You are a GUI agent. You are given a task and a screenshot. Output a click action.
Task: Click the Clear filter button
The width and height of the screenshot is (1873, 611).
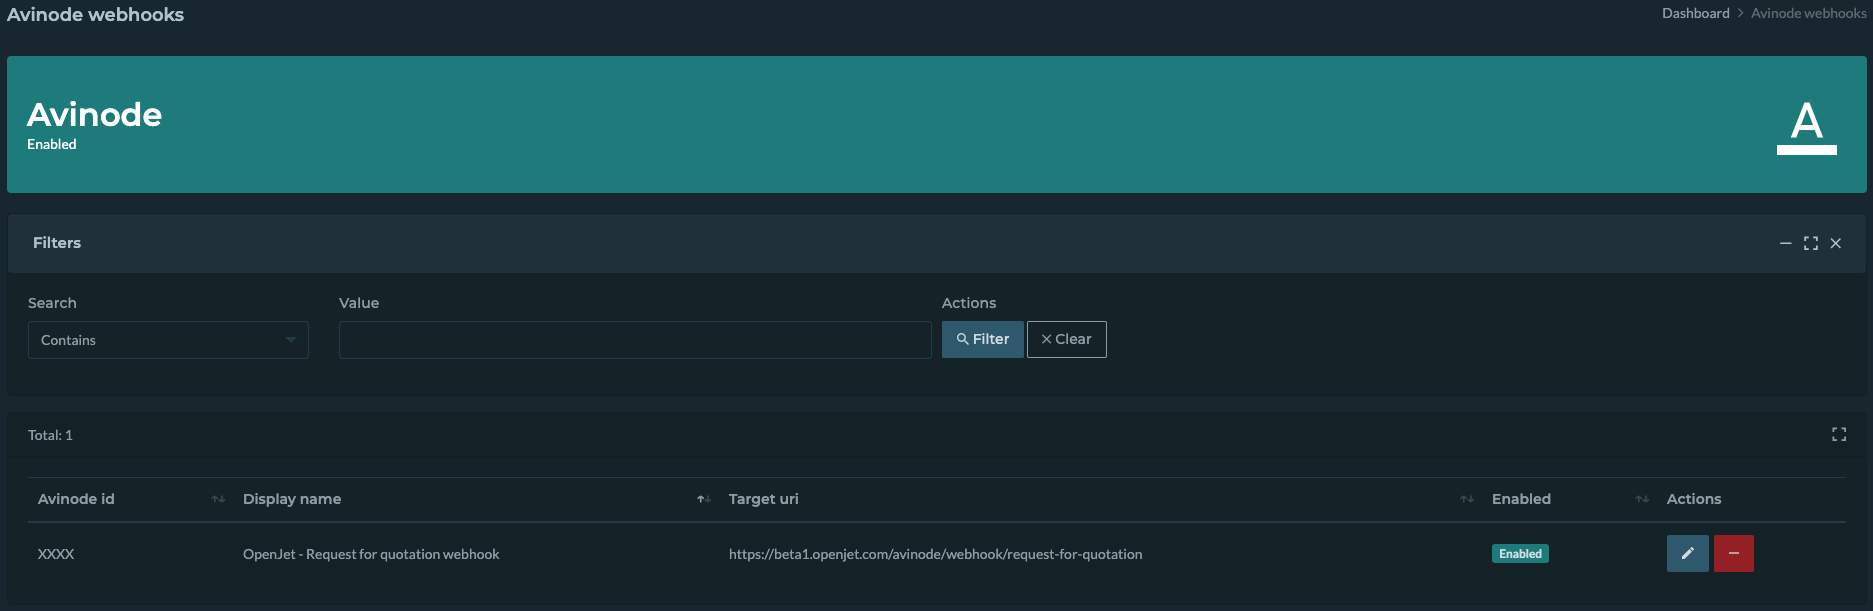[x=1066, y=339]
